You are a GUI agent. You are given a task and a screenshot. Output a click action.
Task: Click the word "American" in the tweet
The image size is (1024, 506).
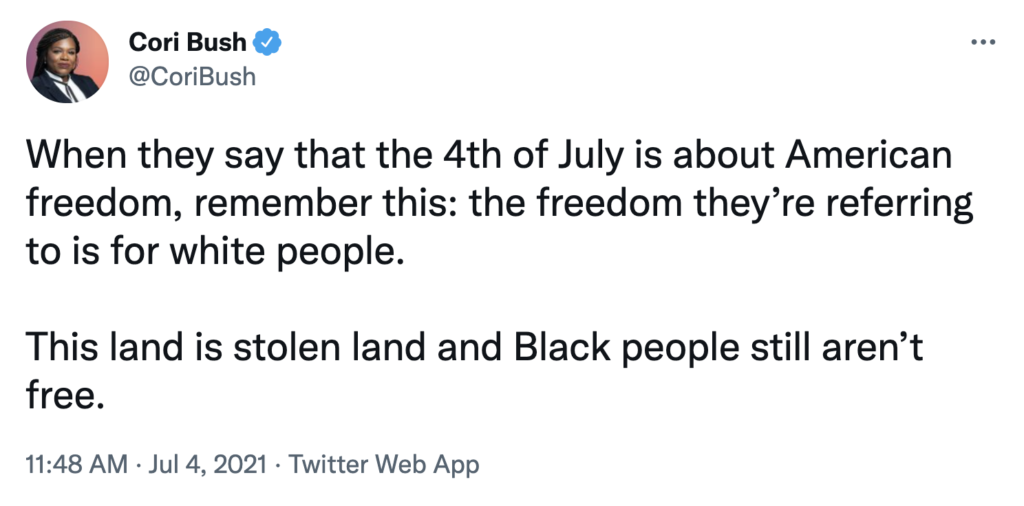(868, 157)
